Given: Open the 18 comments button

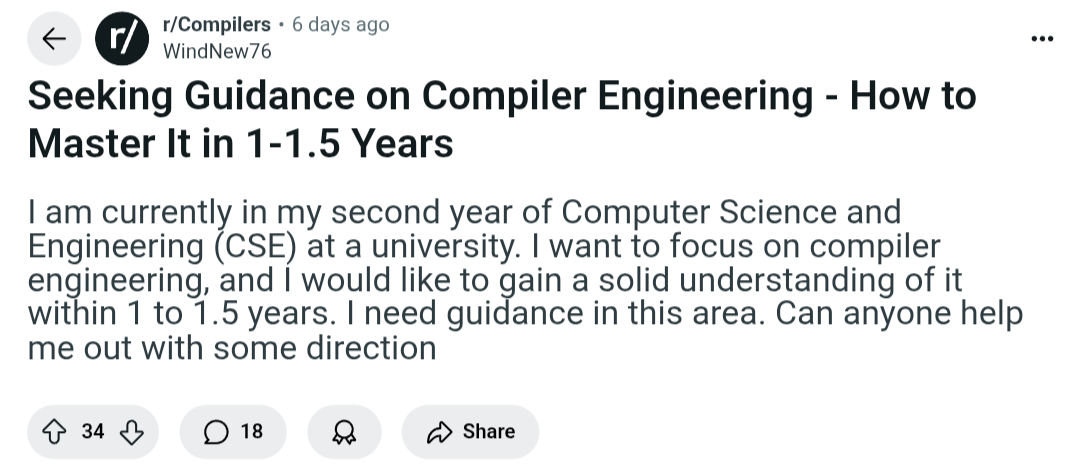Looking at the screenshot, I should (x=233, y=432).
